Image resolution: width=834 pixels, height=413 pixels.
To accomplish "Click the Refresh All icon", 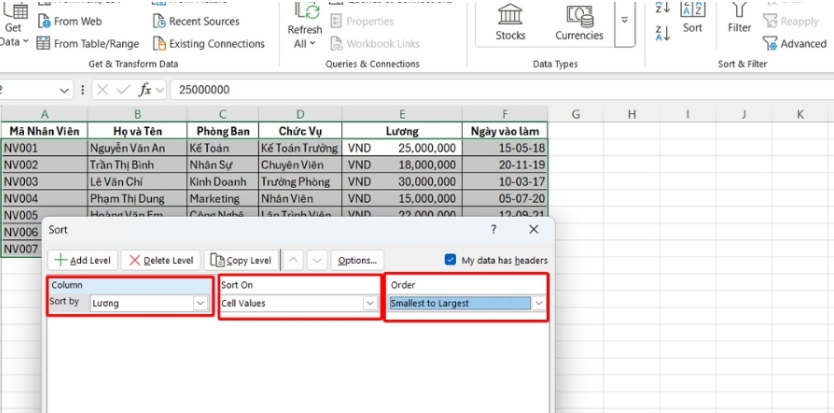I will tap(306, 12).
